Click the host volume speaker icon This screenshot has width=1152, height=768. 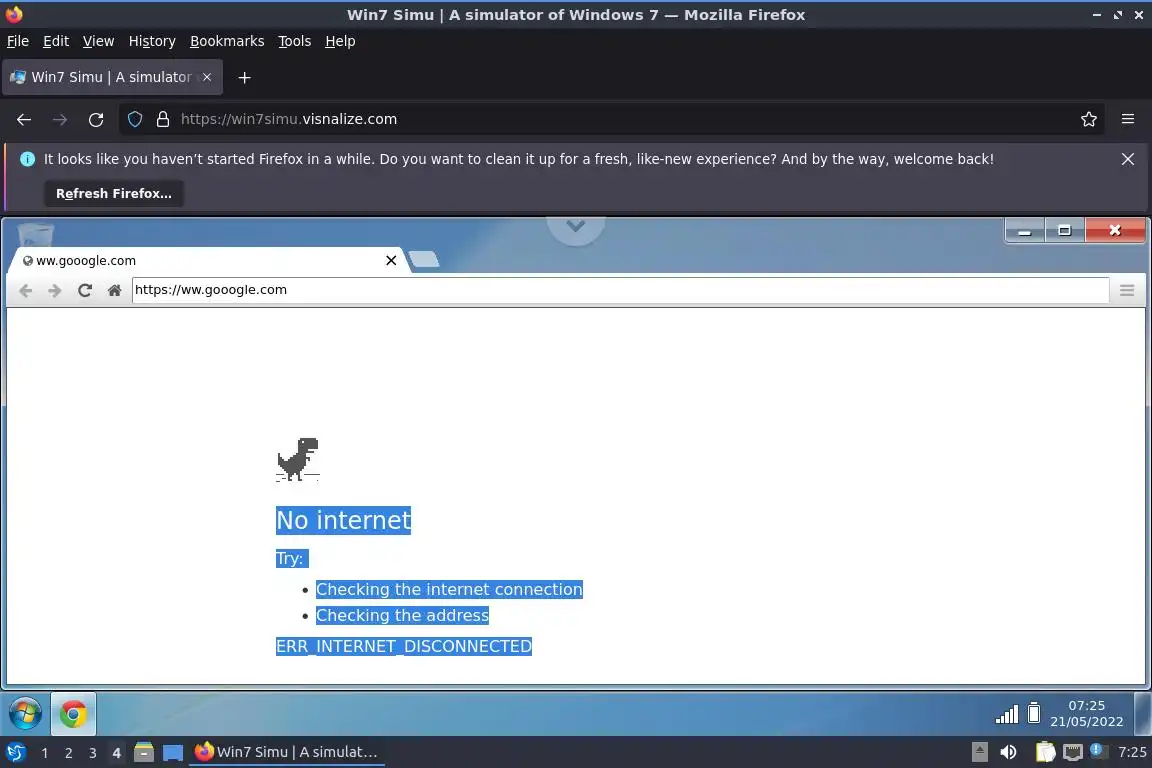point(1008,752)
